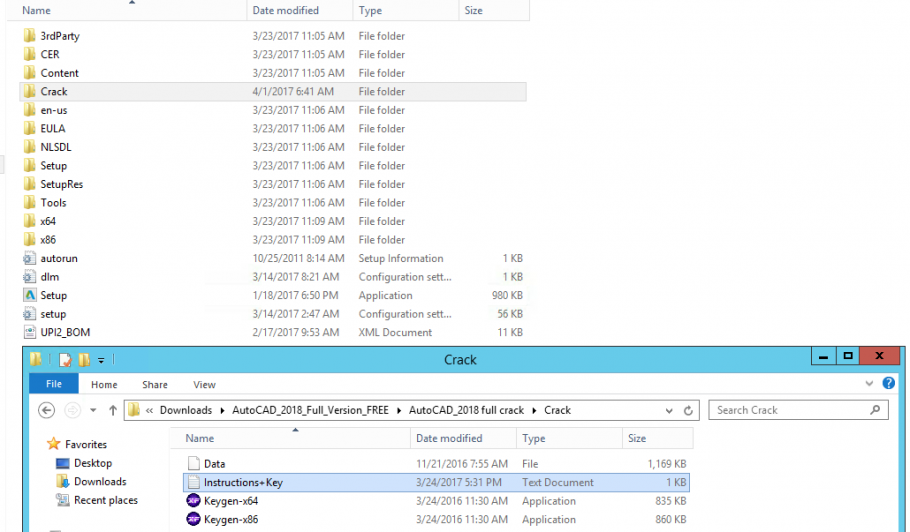Expand the breadcrumb arrow after Downloads
This screenshot has width=910, height=532.
pyautogui.click(x=222, y=410)
